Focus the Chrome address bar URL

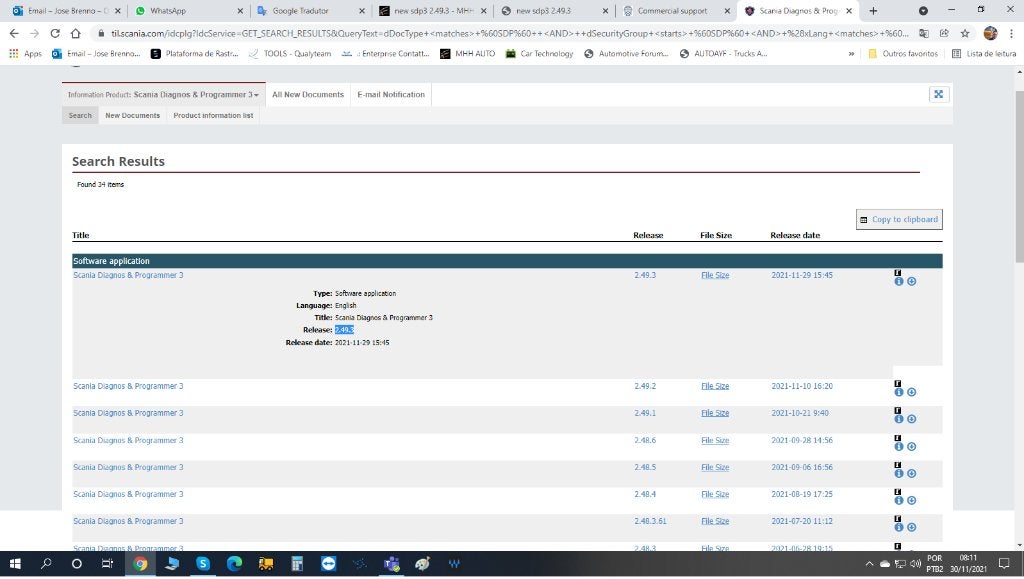click(x=509, y=33)
